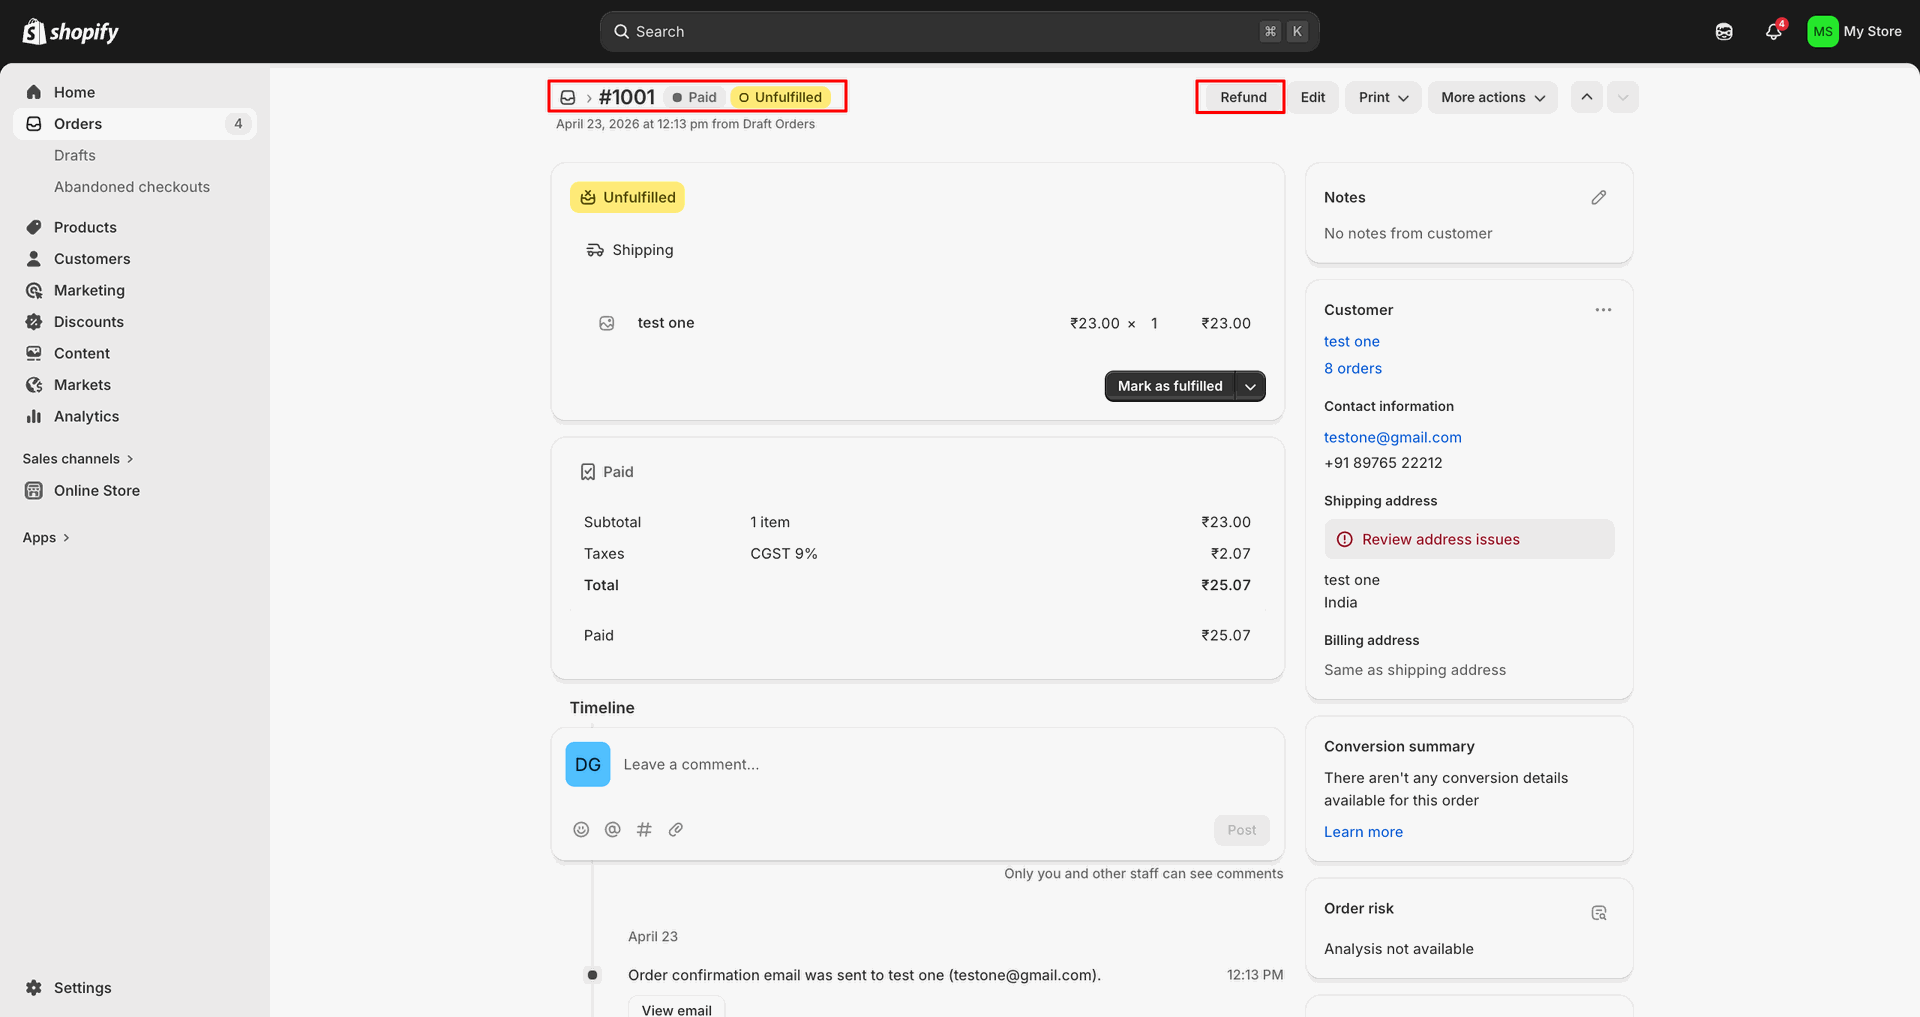Click the Shipping truck icon
The height and width of the screenshot is (1017, 1920).
(595, 250)
